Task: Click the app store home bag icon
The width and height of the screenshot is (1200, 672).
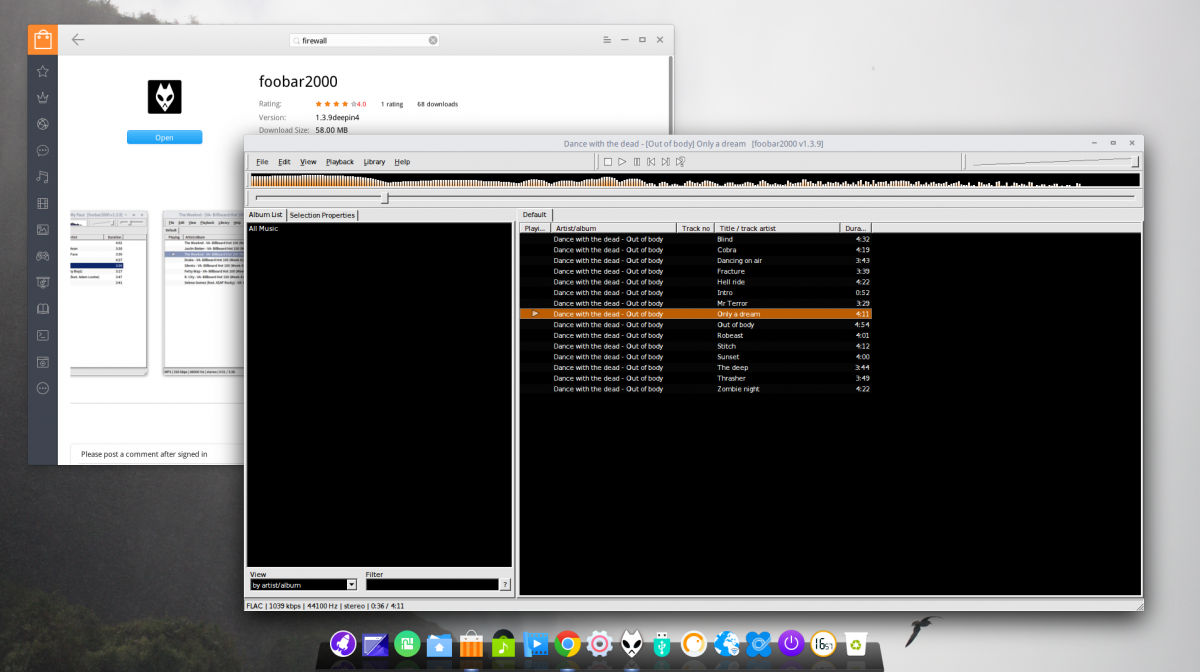Action: click(42, 40)
